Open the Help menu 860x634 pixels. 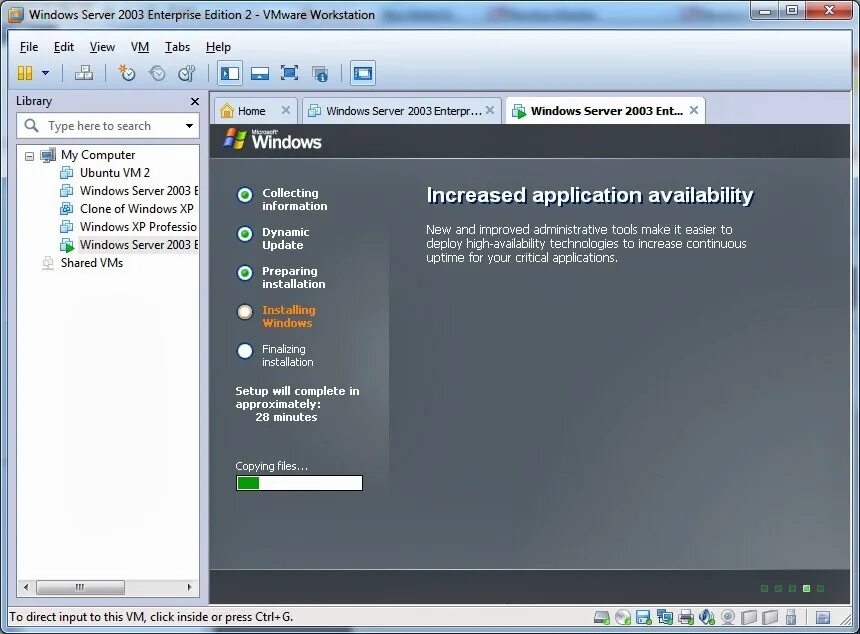pyautogui.click(x=218, y=47)
